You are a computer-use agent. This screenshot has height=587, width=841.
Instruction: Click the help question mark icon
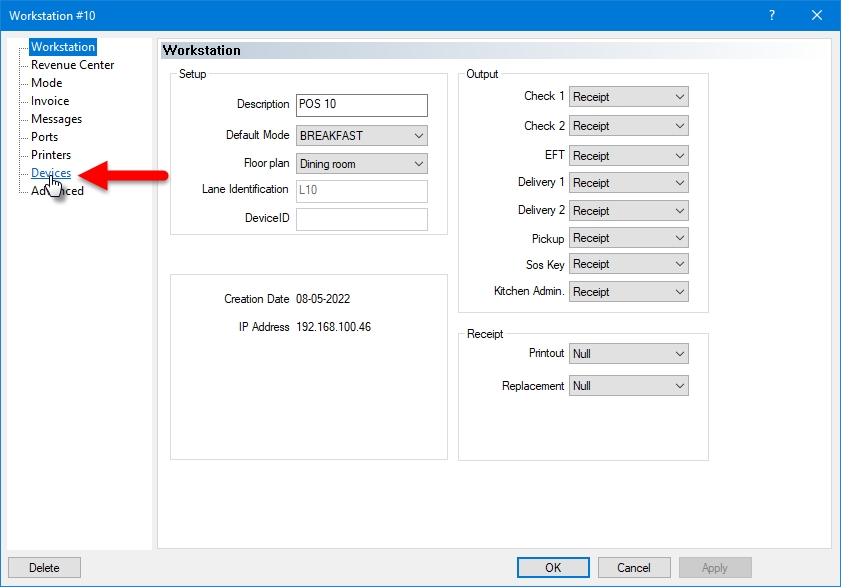tap(771, 15)
